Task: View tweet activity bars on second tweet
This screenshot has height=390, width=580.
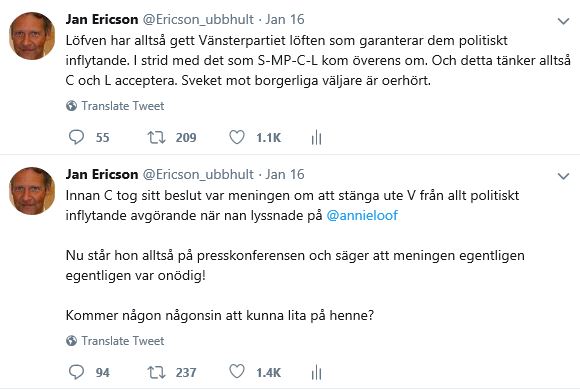Action: tap(316, 372)
